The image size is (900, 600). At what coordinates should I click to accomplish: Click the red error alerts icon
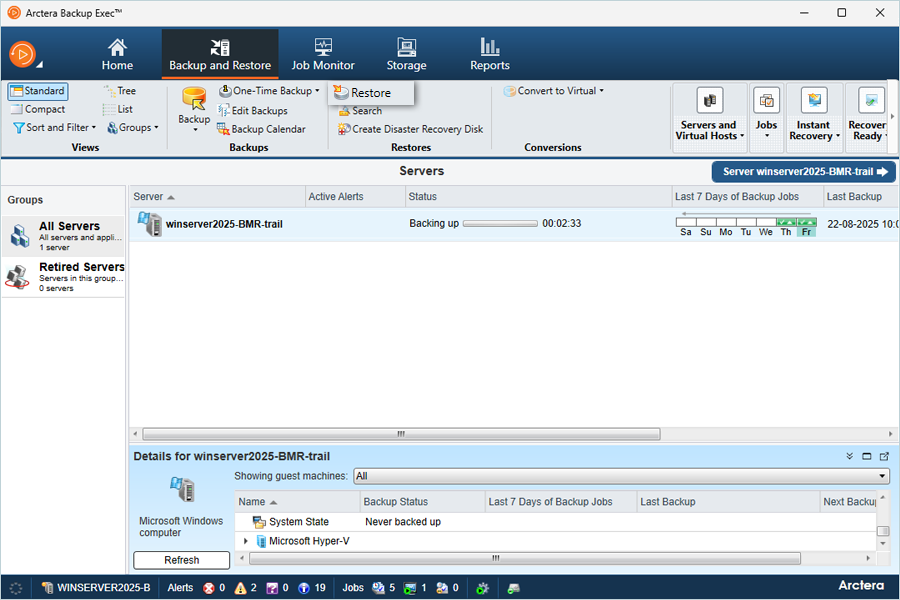coord(209,588)
